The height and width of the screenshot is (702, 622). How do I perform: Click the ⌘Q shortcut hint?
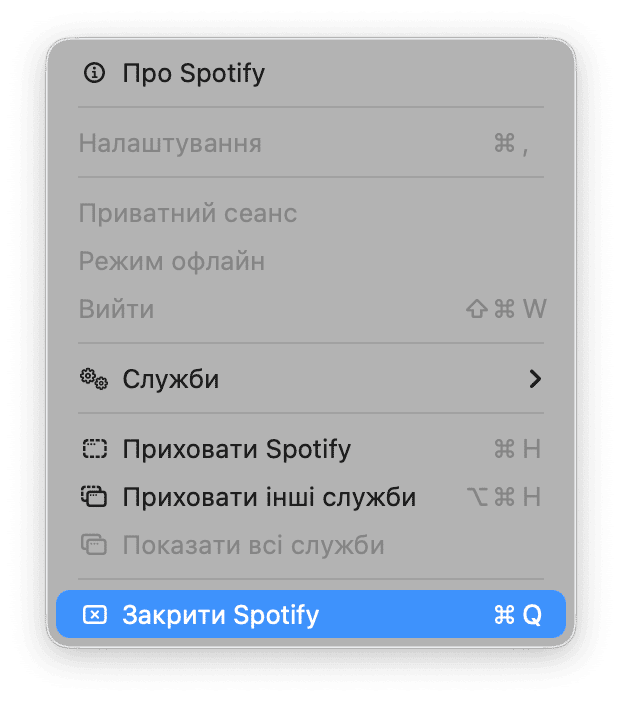point(517,614)
